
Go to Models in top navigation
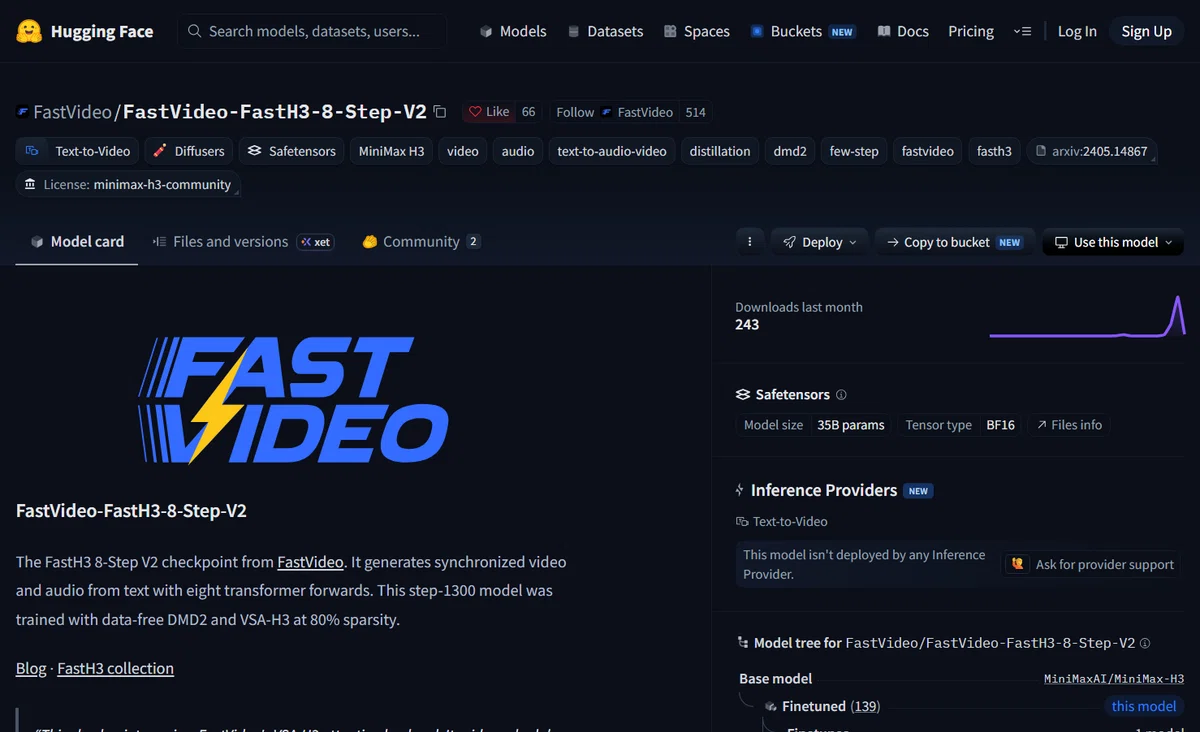pyautogui.click(x=513, y=31)
